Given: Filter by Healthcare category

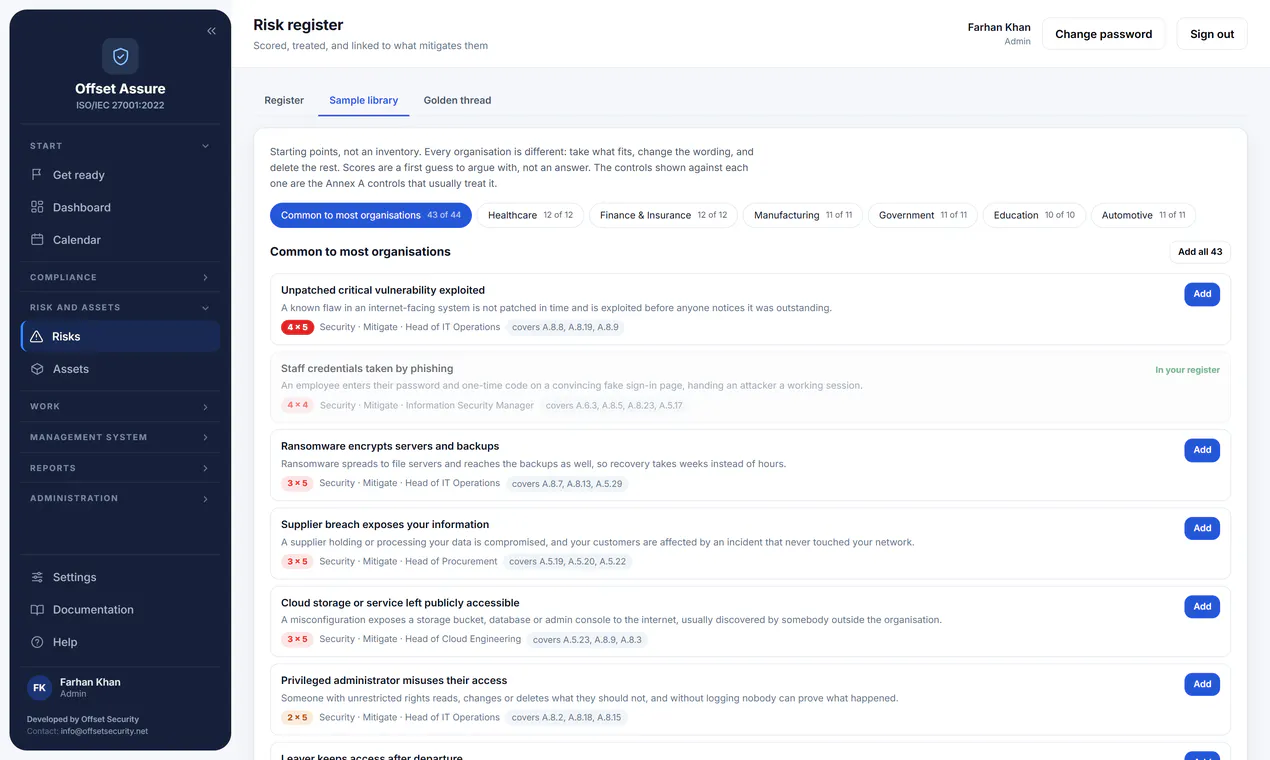Looking at the screenshot, I should (x=530, y=215).
